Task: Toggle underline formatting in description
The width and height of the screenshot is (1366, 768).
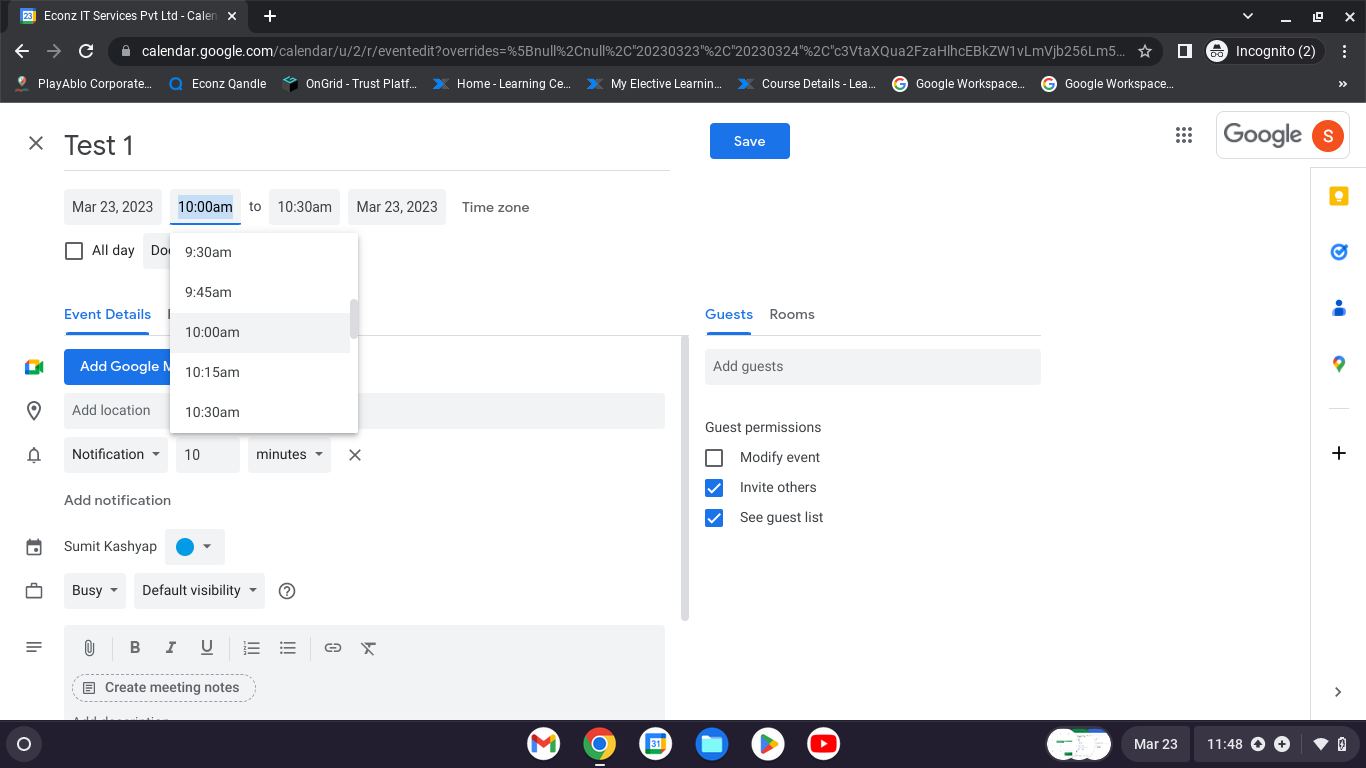Action: click(x=207, y=648)
